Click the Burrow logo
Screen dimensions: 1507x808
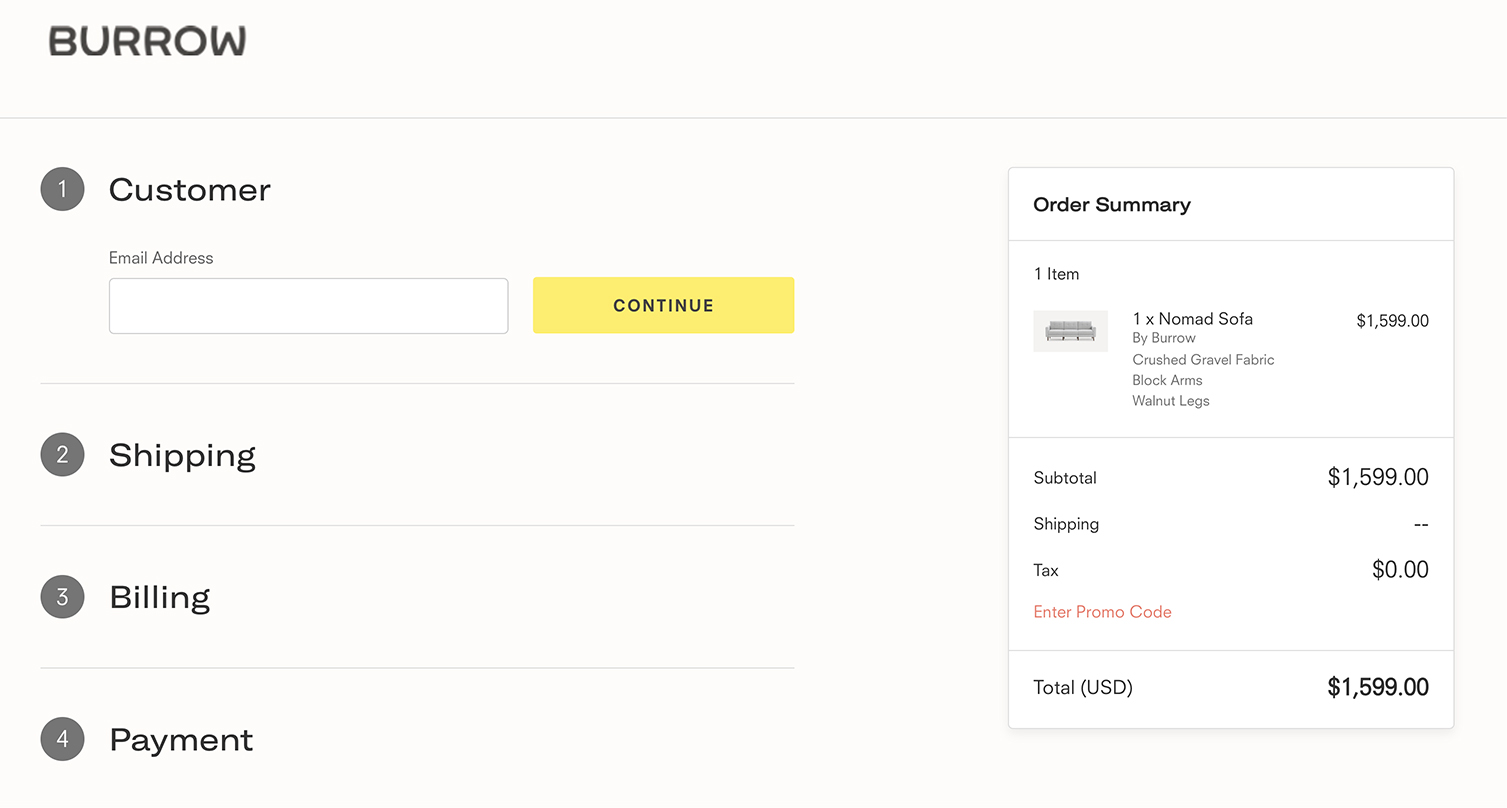tap(147, 41)
